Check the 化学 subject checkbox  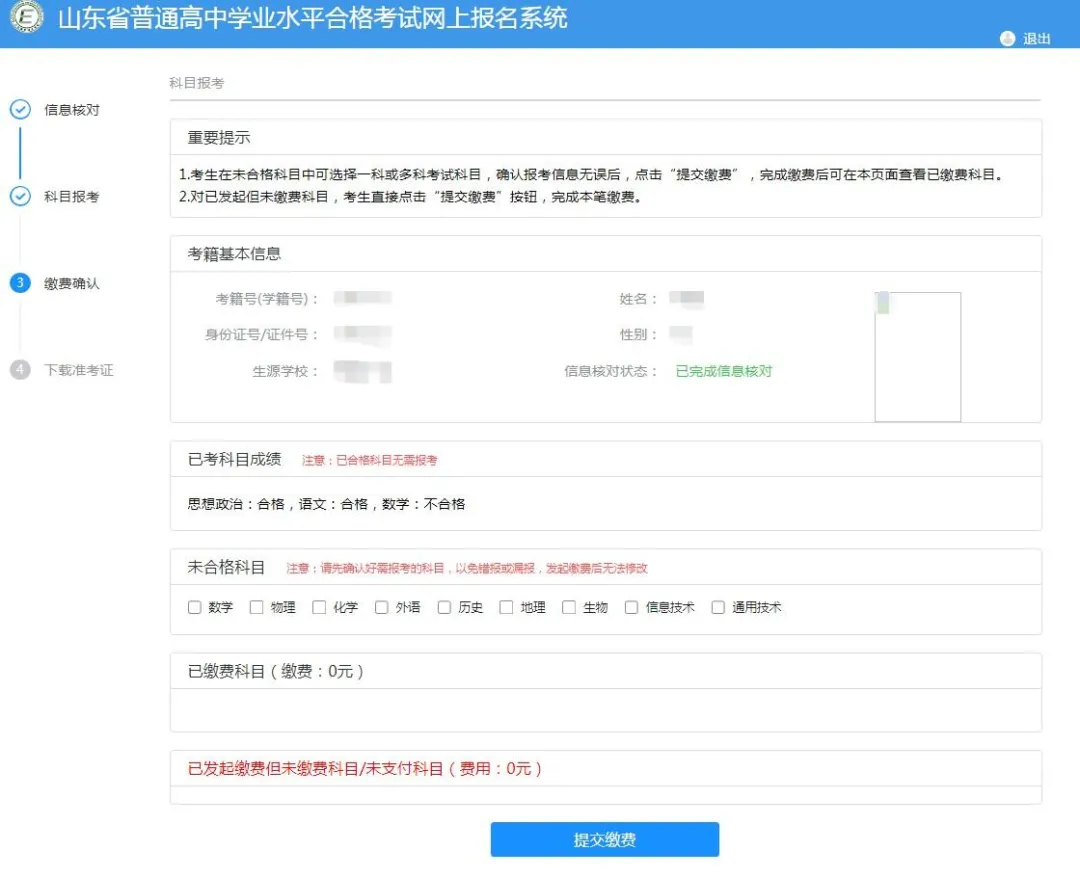(x=319, y=607)
